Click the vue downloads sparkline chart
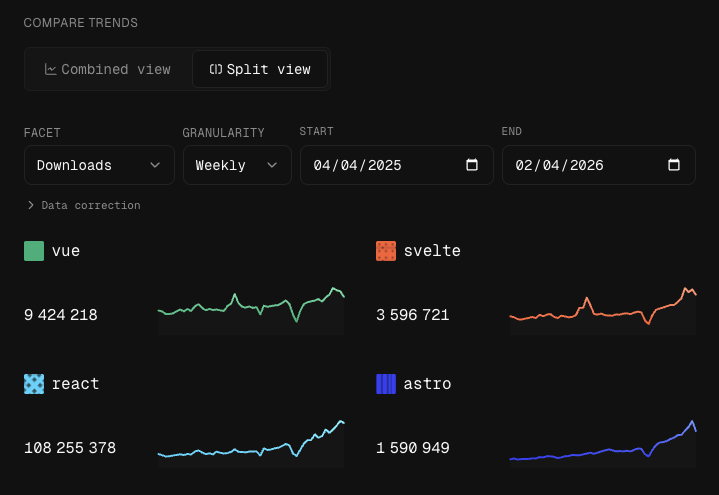 click(x=251, y=309)
